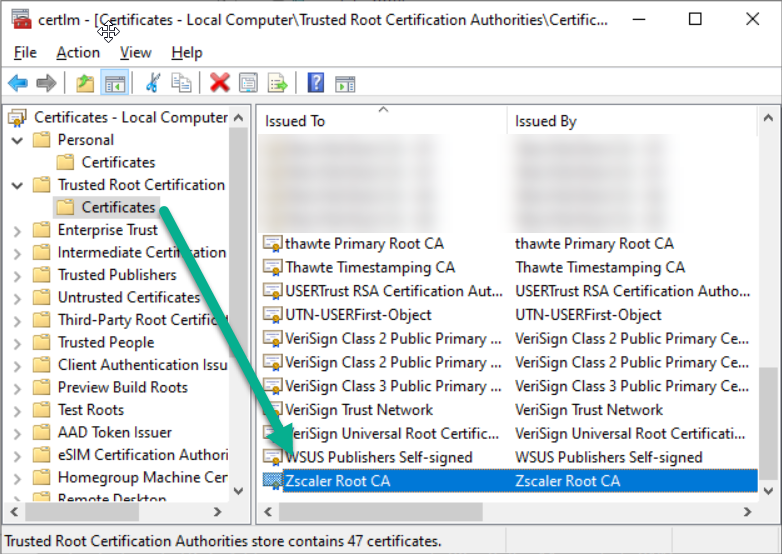Click the Cut scissors icon
Viewport: 782px width, 554px height.
[153, 83]
